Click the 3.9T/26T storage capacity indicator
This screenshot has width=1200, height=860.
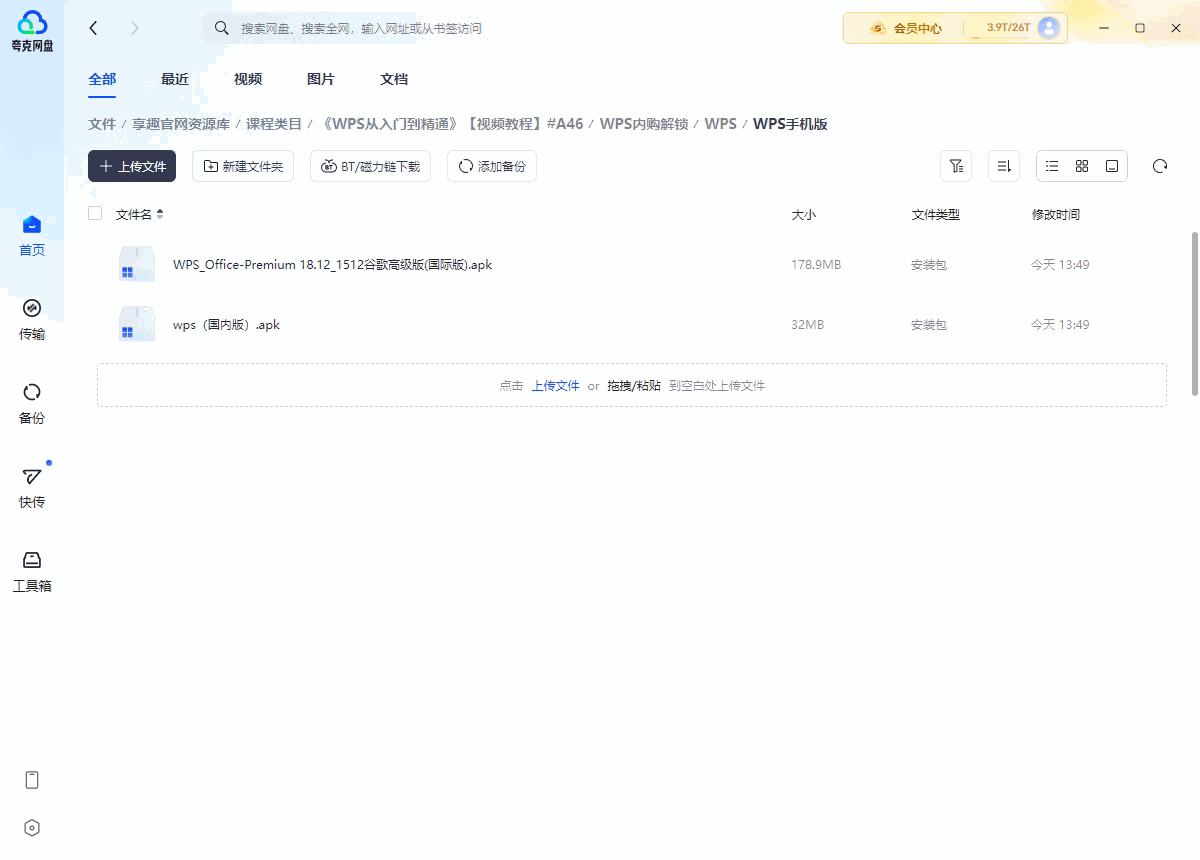pos(1007,28)
